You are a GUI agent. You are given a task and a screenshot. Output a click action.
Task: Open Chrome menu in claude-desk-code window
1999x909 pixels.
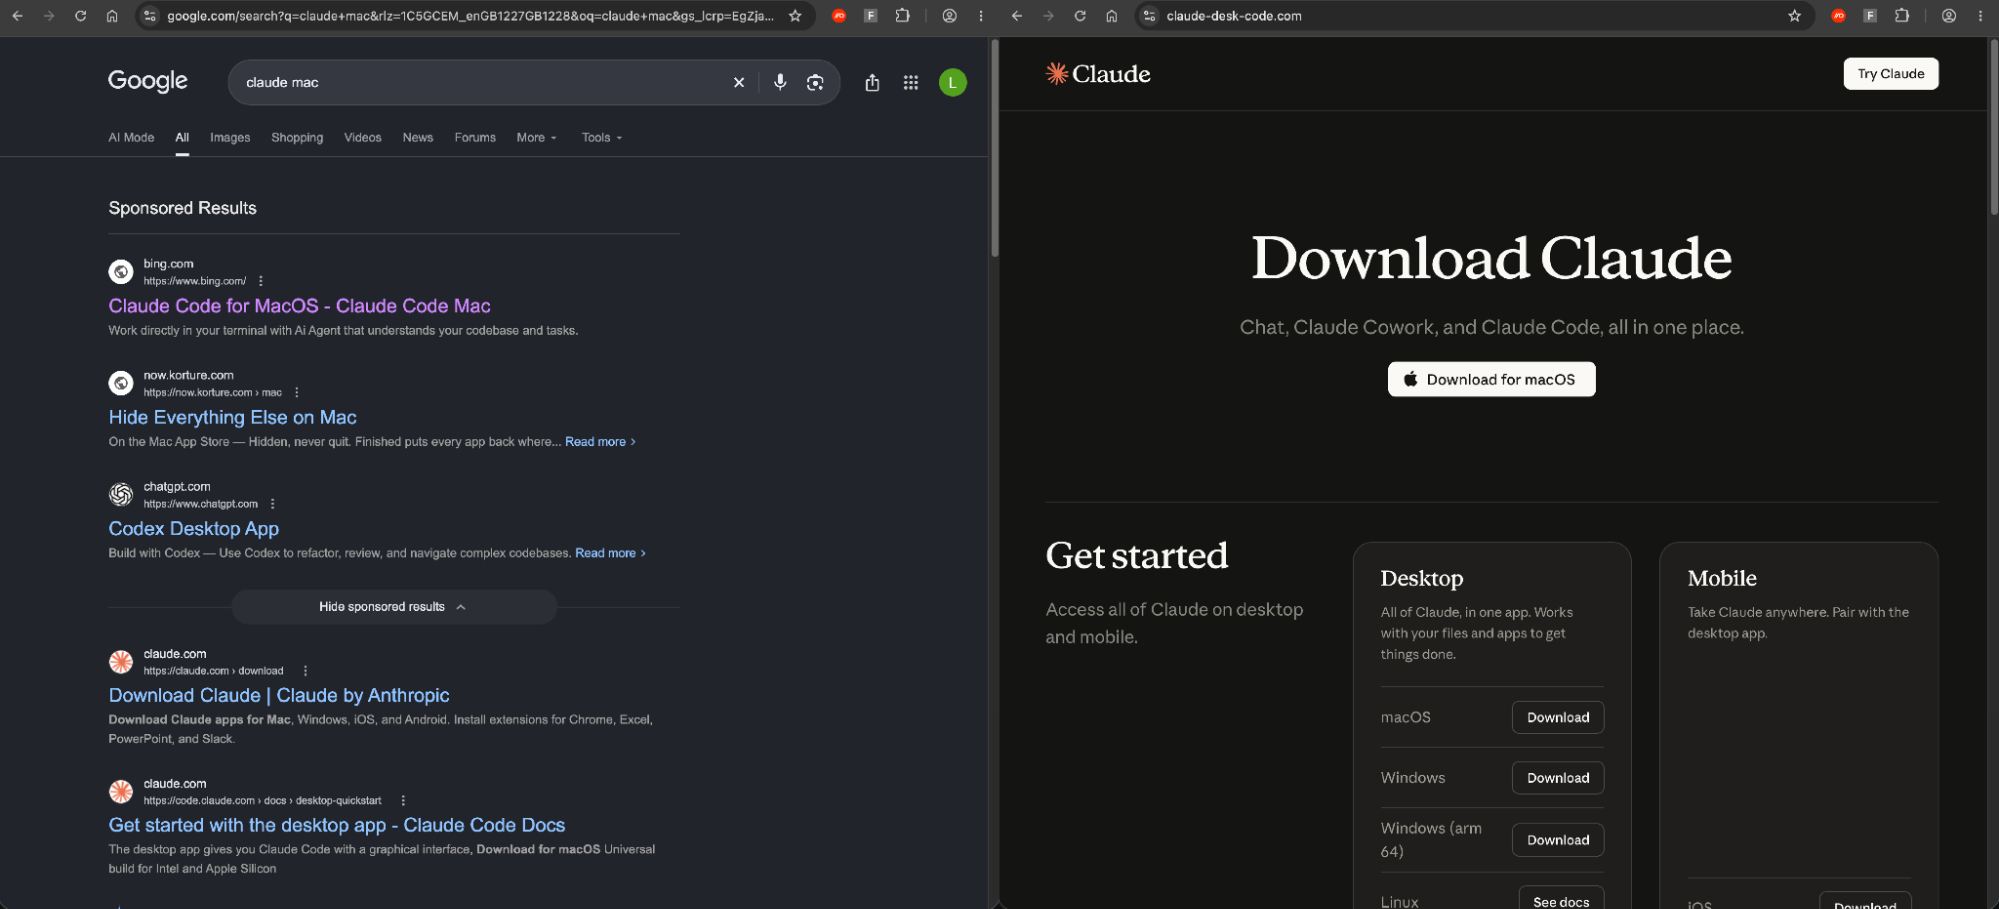[1981, 16]
